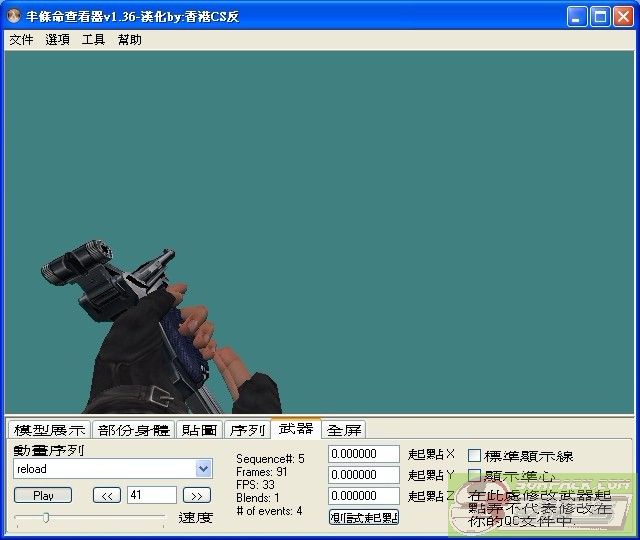Click the animation speed slider handle

point(45,517)
